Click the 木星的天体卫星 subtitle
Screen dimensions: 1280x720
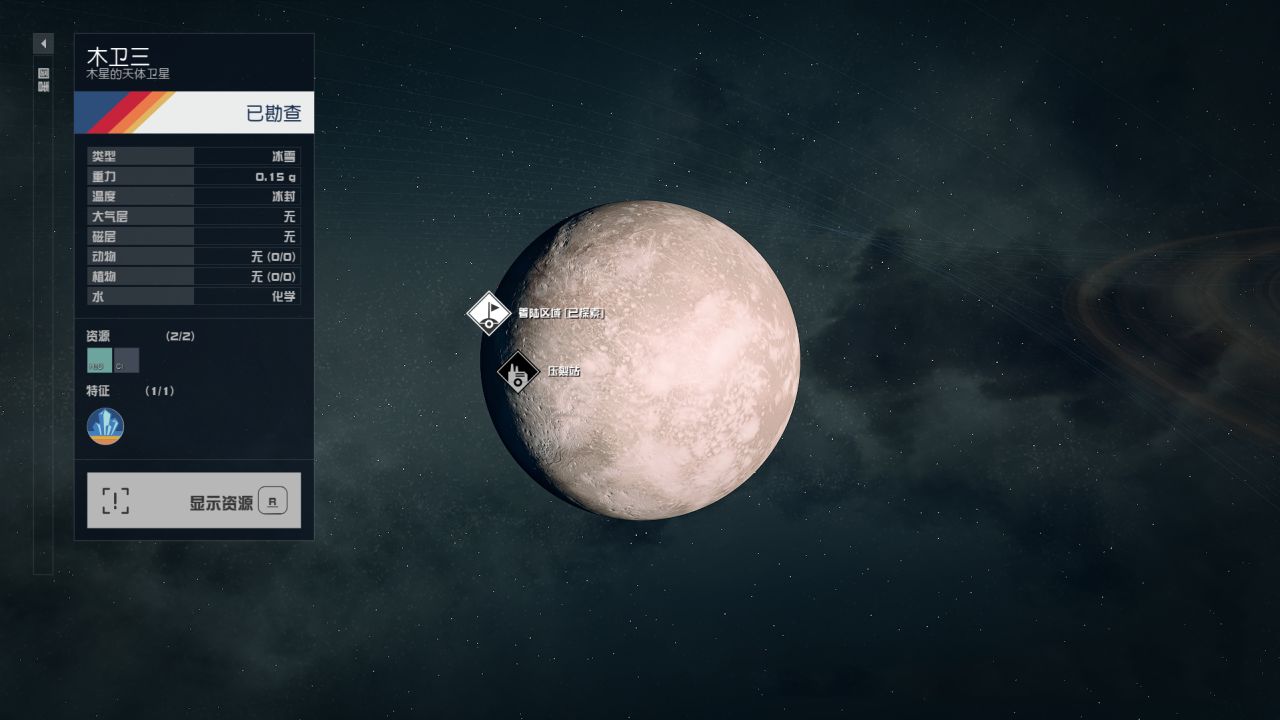(129, 74)
